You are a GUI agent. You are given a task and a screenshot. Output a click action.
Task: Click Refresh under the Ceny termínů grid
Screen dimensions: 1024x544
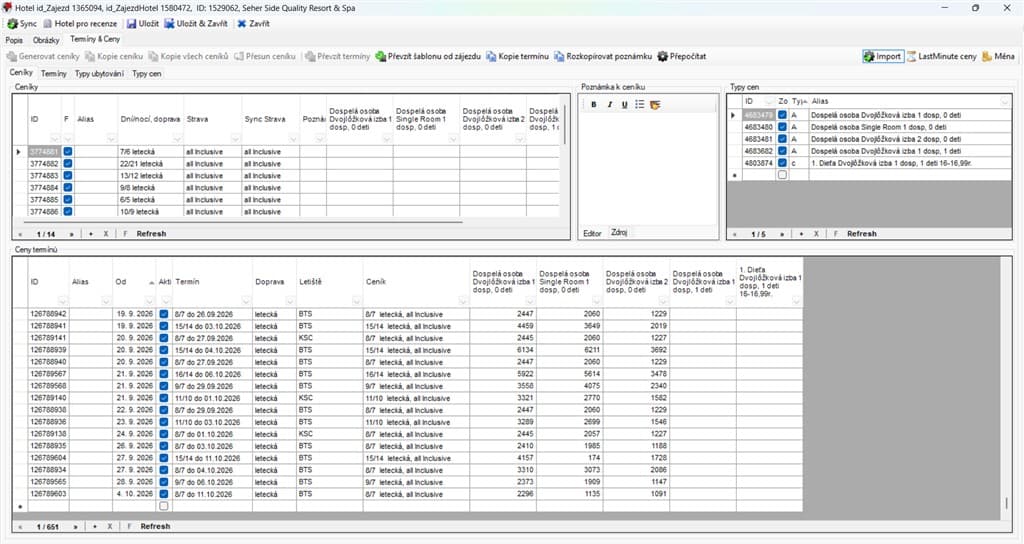click(x=155, y=526)
